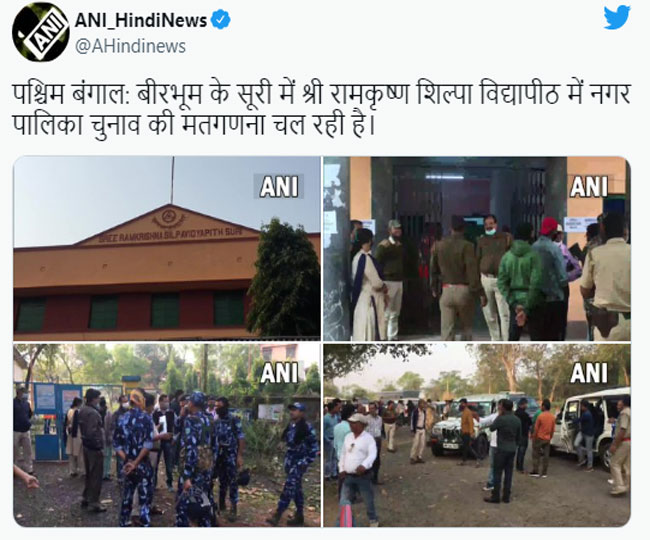Click the Hindi tweet text
The width and height of the screenshot is (650, 540).
(322, 109)
